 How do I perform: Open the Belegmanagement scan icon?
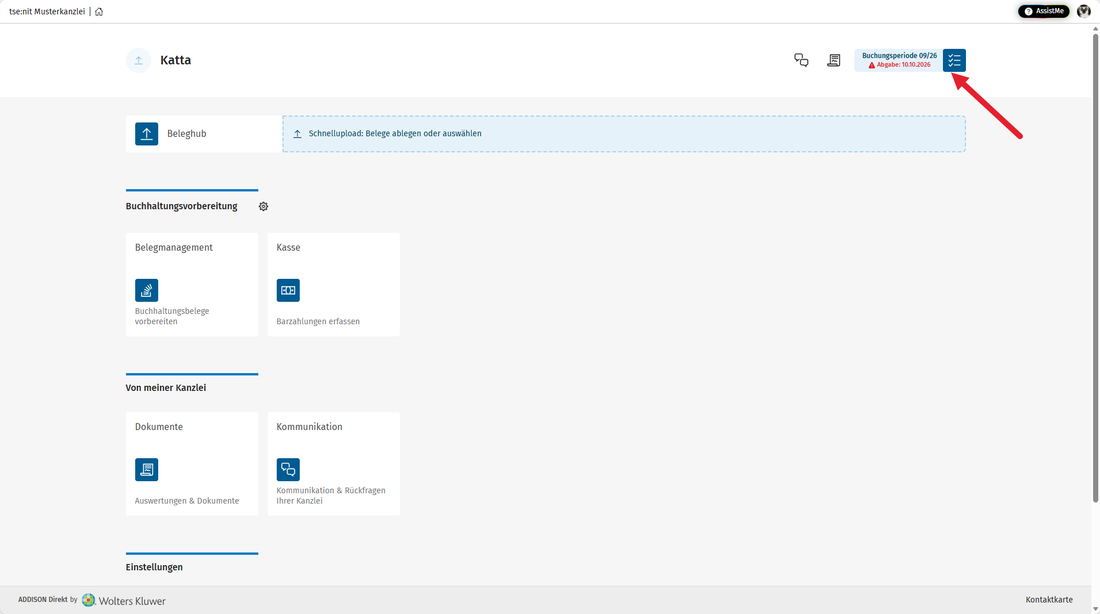pyautogui.click(x=147, y=291)
